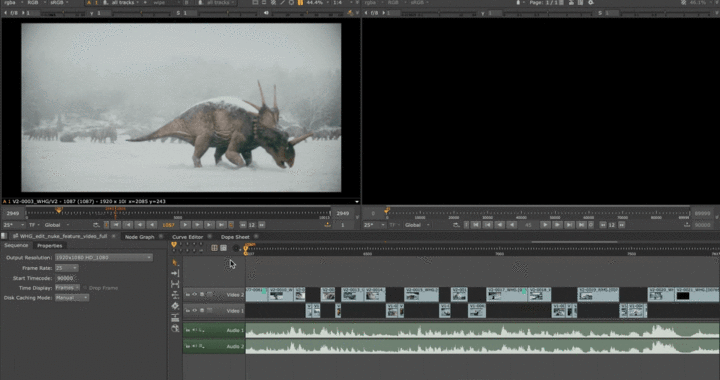
Task: Play backward in the right viewer
Action: coord(511,225)
